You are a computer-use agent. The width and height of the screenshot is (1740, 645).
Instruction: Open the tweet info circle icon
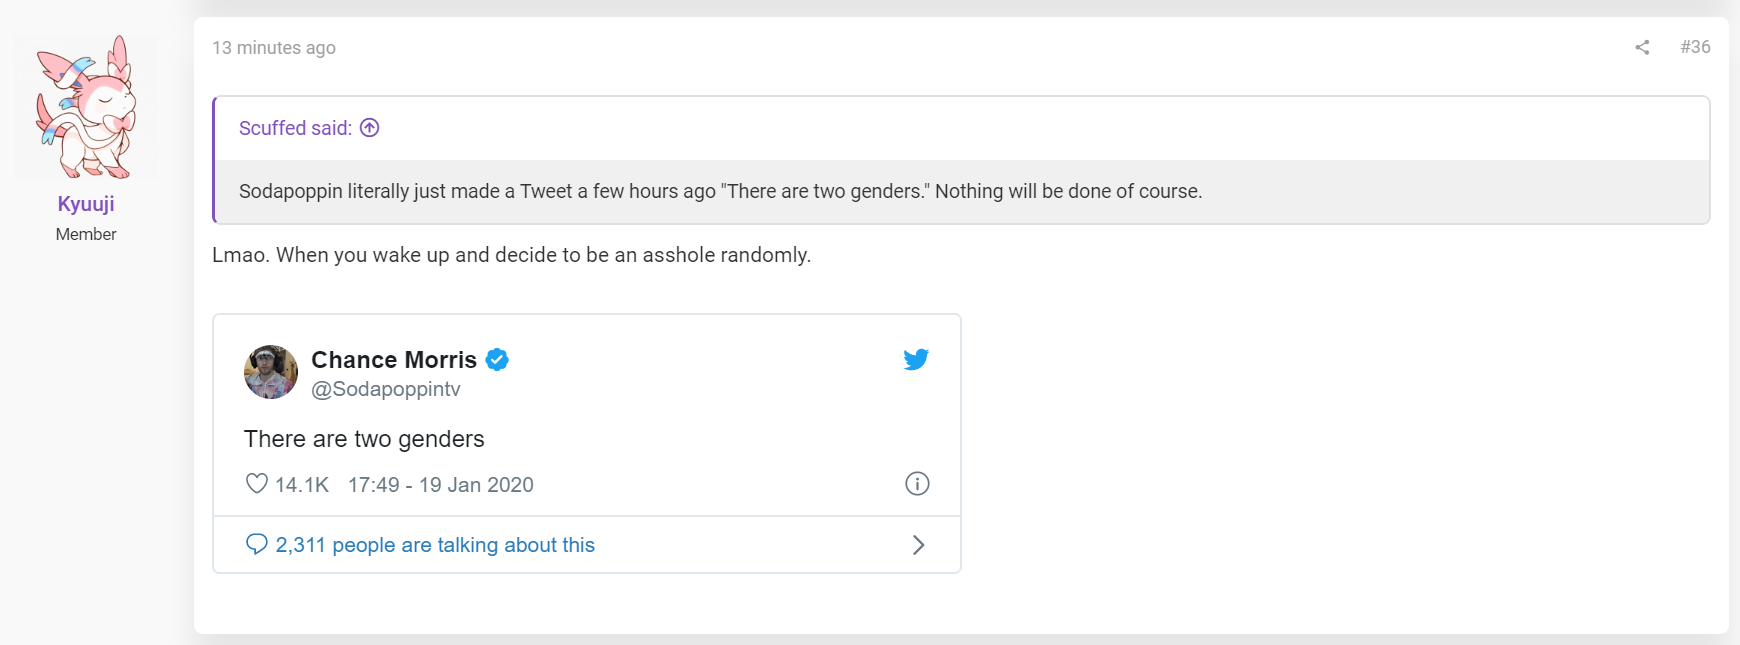[917, 484]
